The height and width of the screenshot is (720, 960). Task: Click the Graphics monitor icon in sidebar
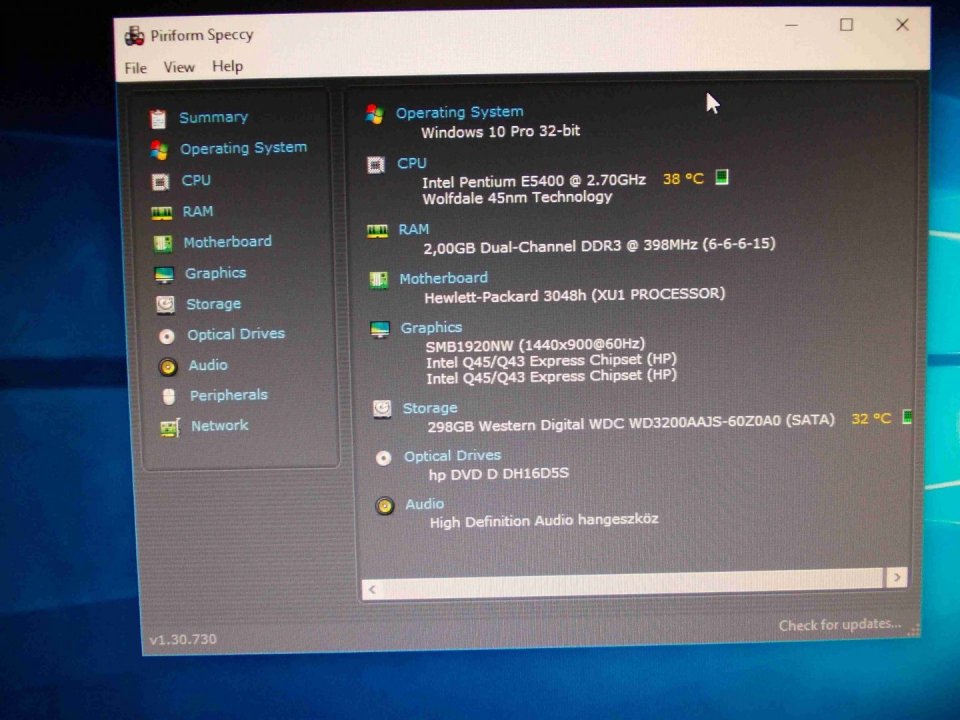164,275
